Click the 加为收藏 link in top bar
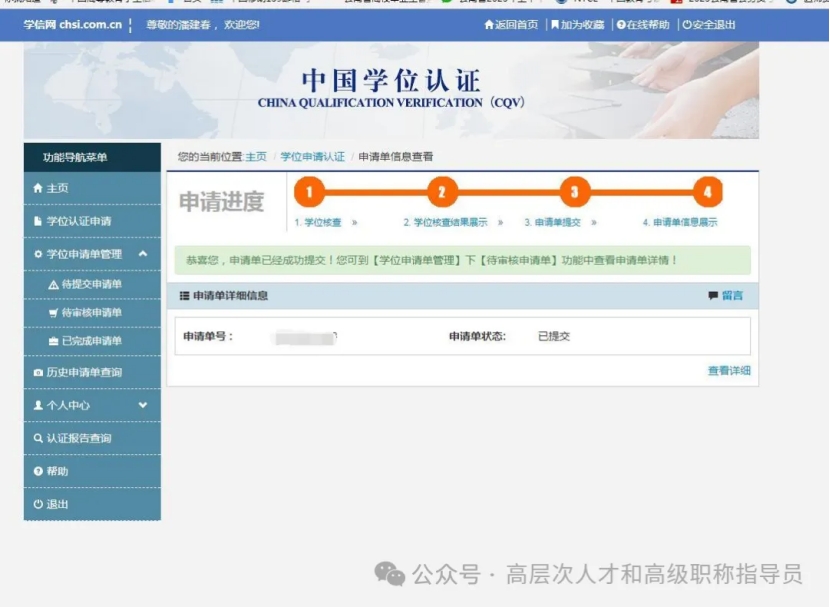The width and height of the screenshot is (830, 607). pos(578,25)
